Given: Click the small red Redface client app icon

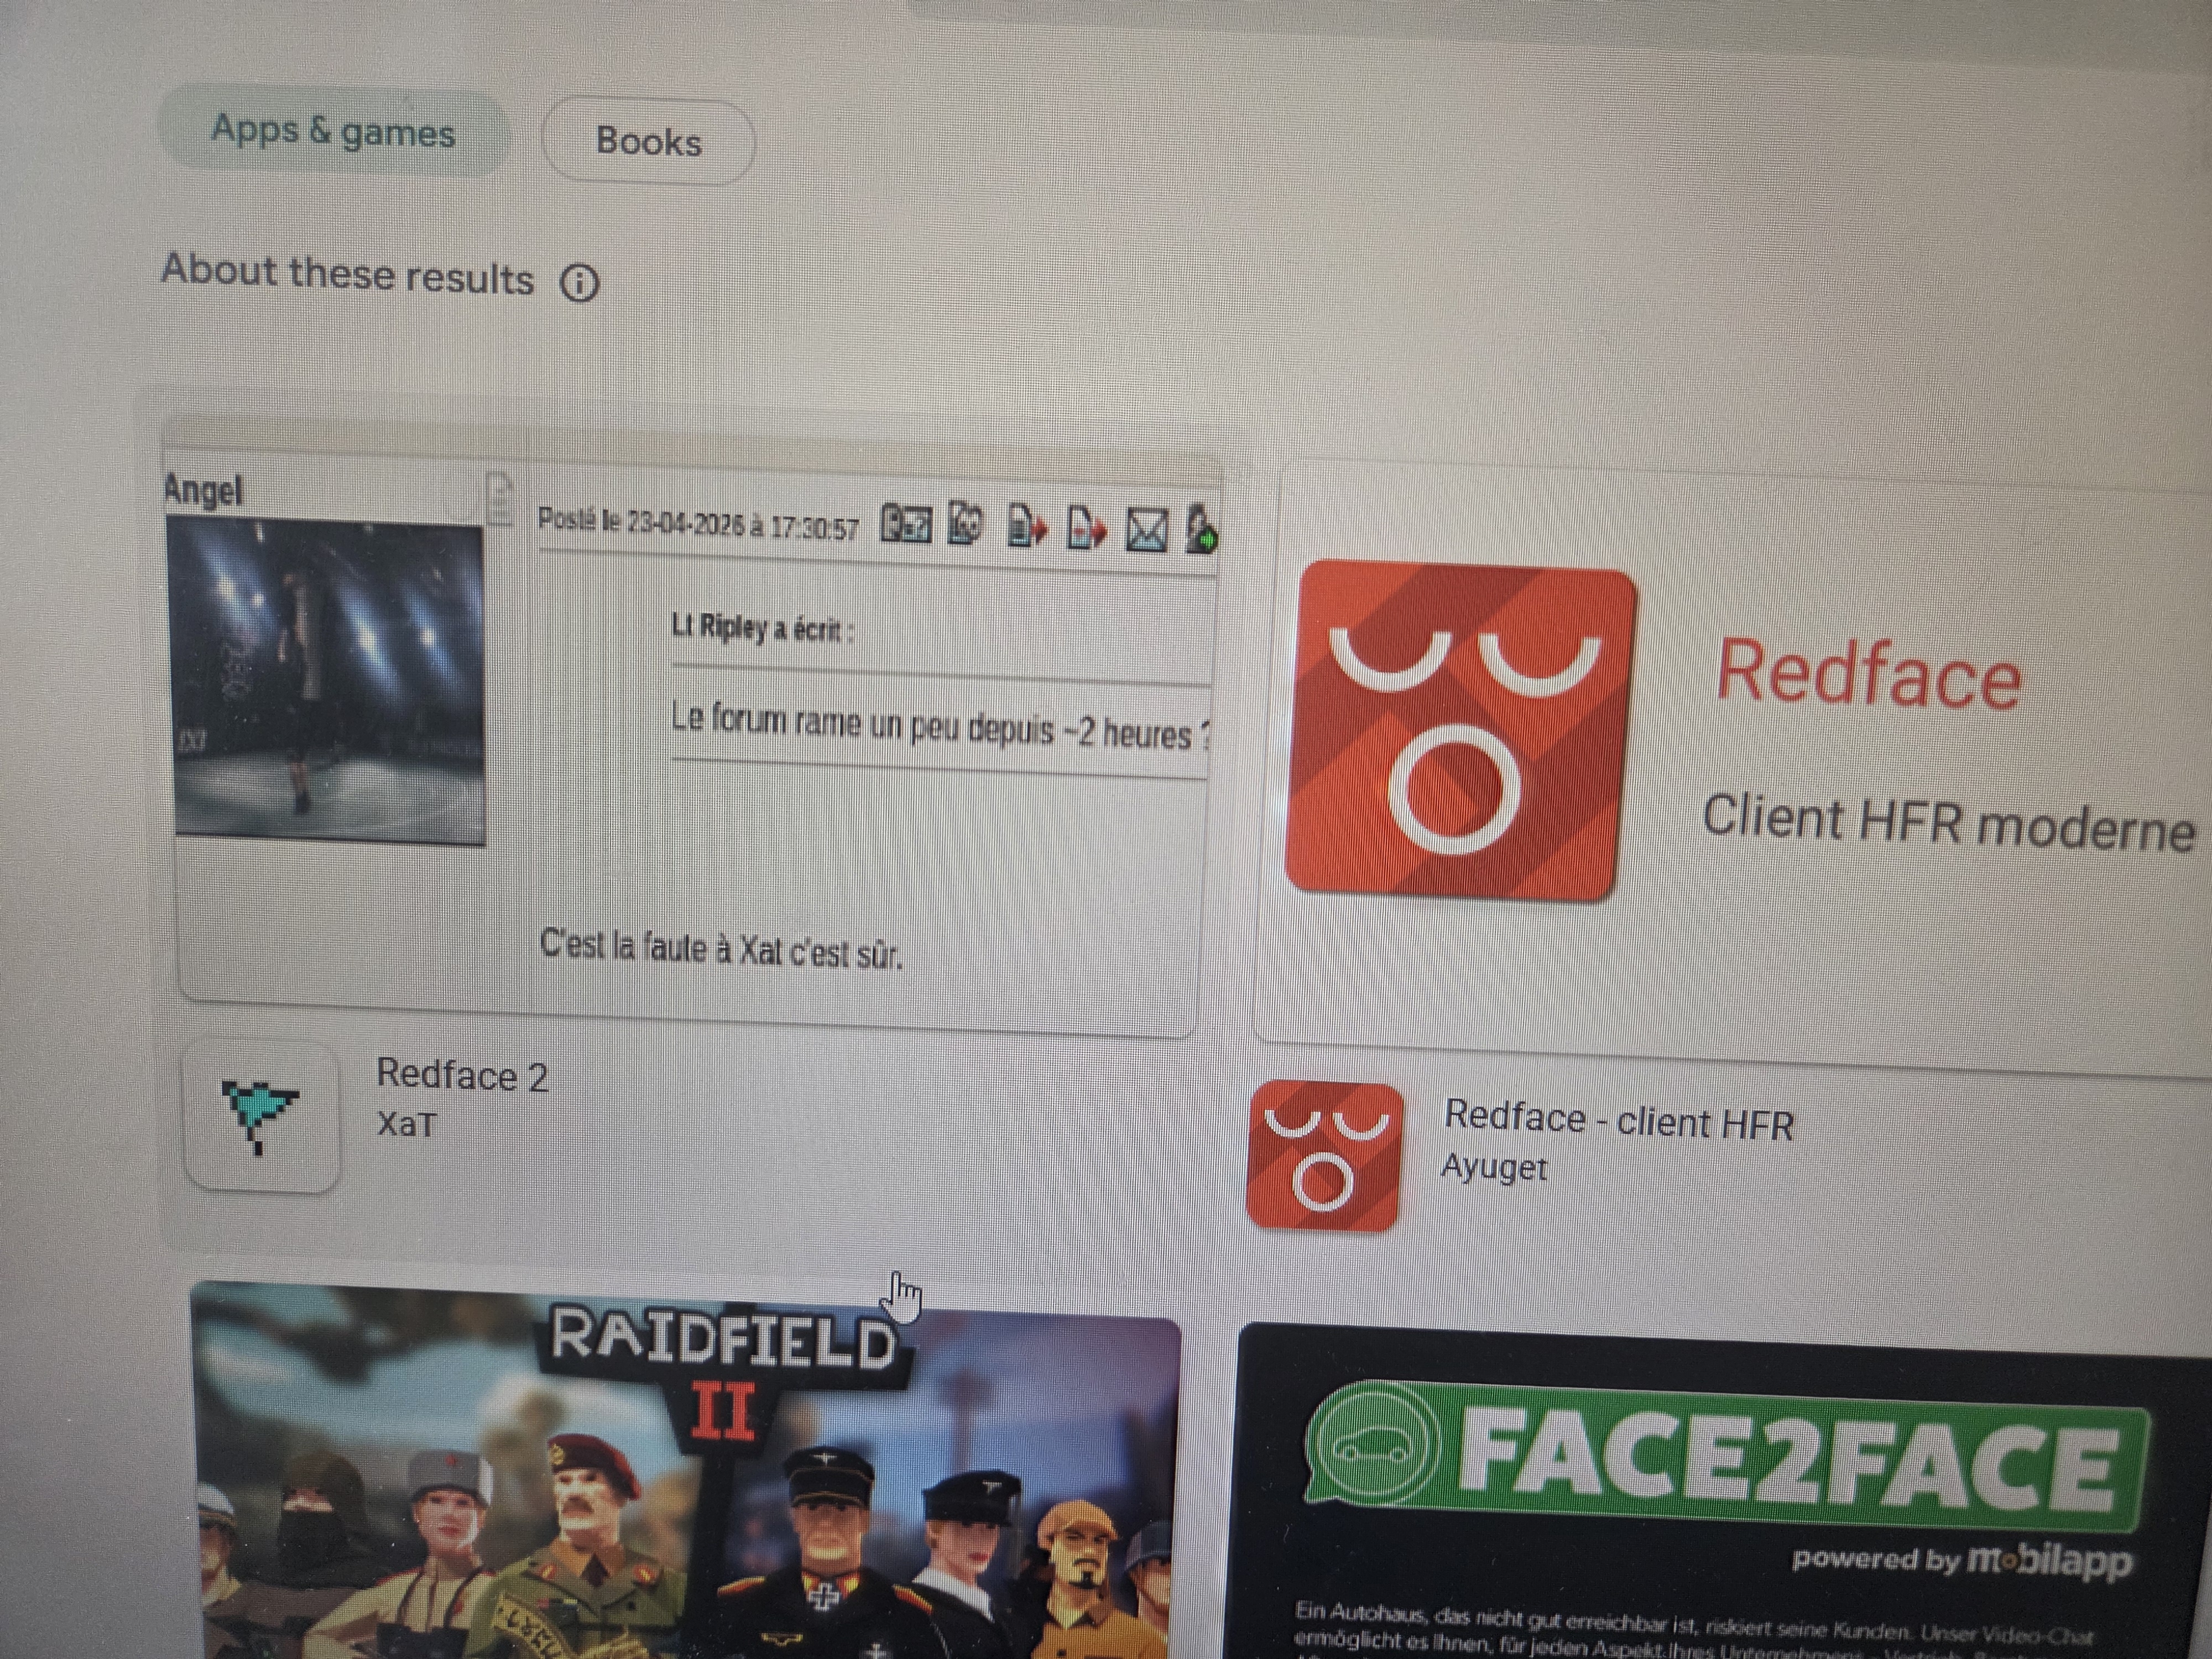Looking at the screenshot, I should pos(1325,1155).
